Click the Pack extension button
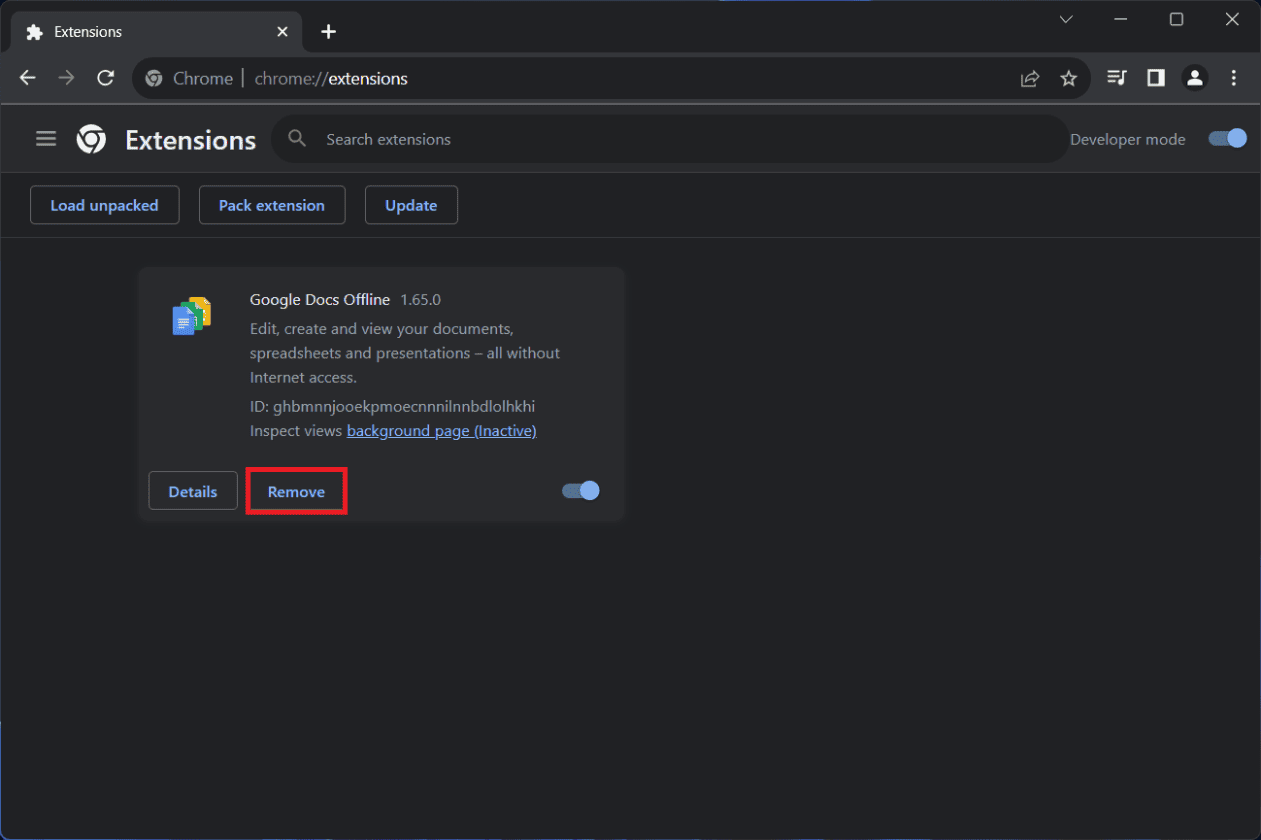The width and height of the screenshot is (1261, 840). [272, 205]
